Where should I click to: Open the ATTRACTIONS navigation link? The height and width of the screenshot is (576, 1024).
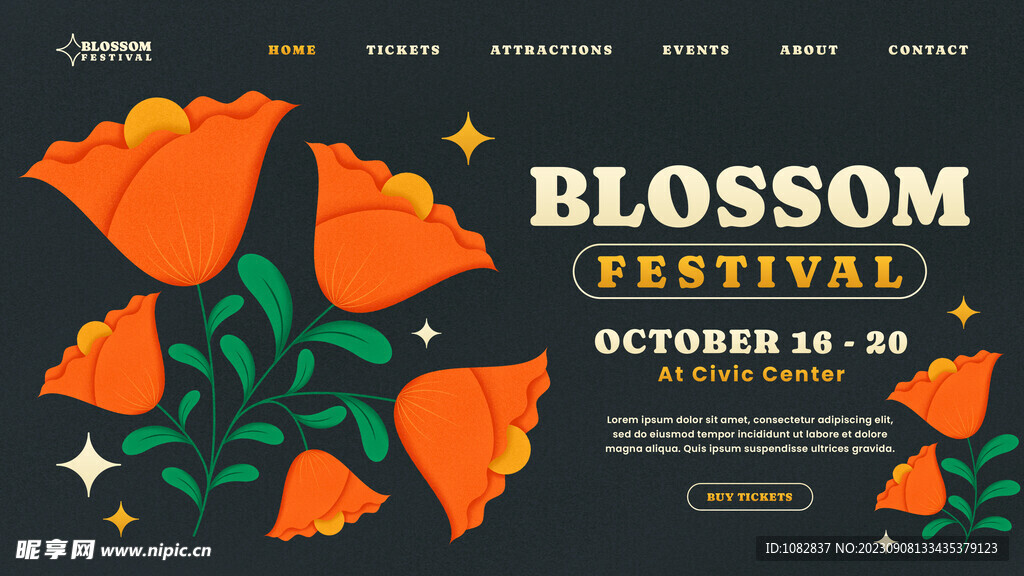(551, 50)
